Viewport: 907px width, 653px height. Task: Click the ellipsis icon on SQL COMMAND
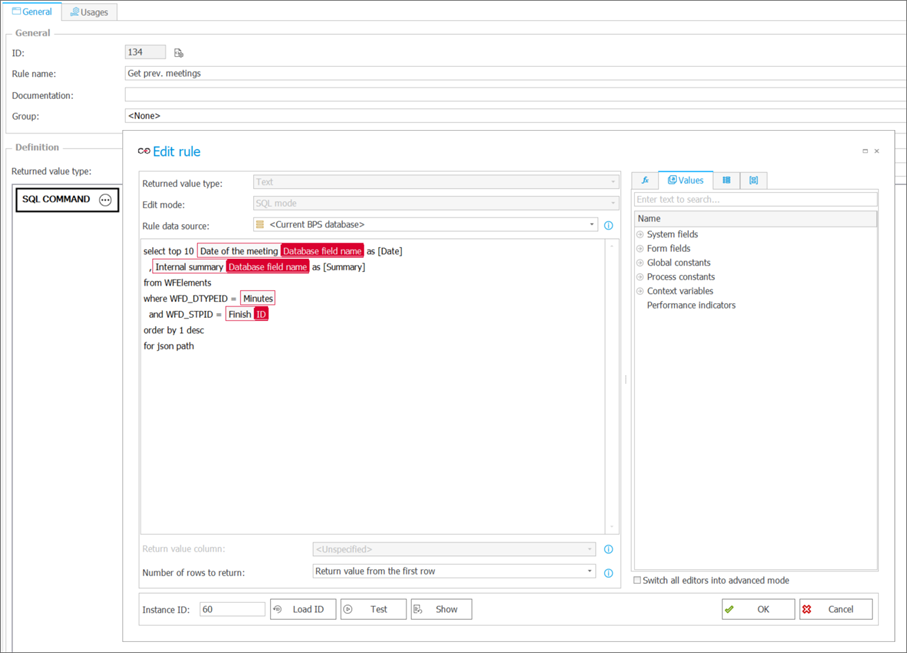[105, 200]
